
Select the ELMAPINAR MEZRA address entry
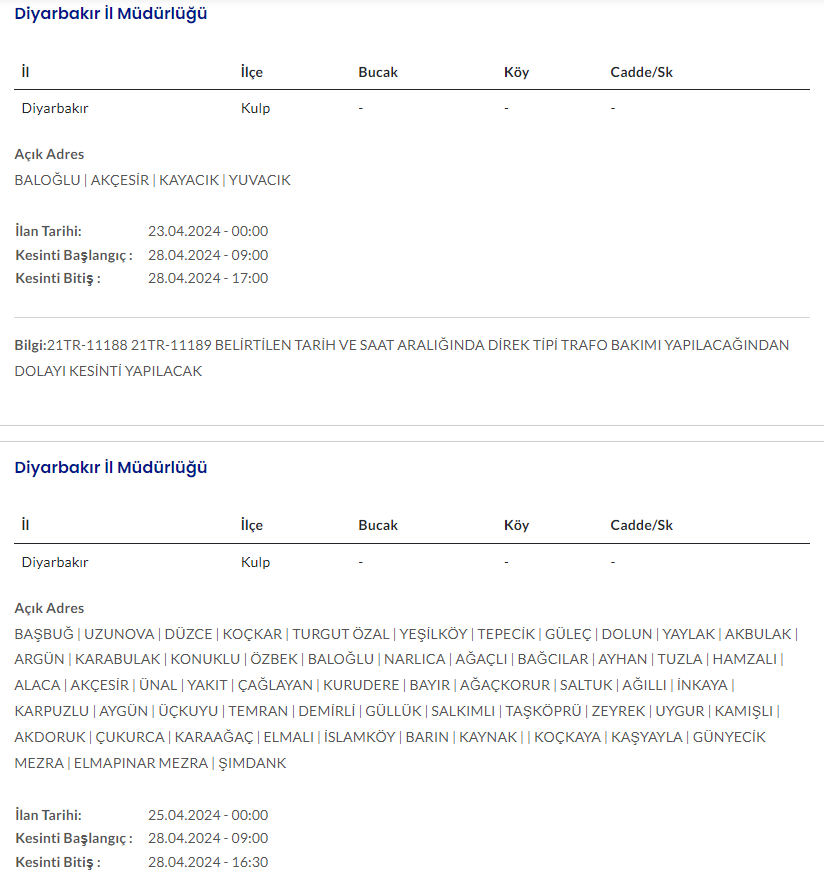click(139, 763)
